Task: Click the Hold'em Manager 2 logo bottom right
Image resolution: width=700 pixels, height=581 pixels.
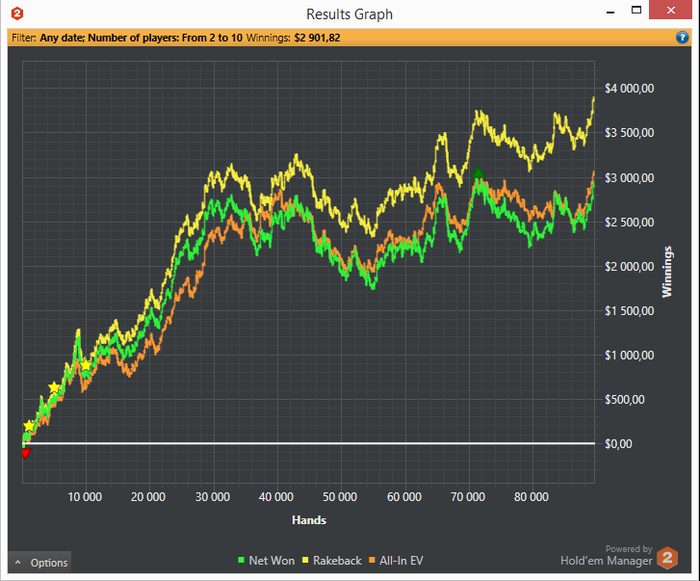Action: click(666, 558)
